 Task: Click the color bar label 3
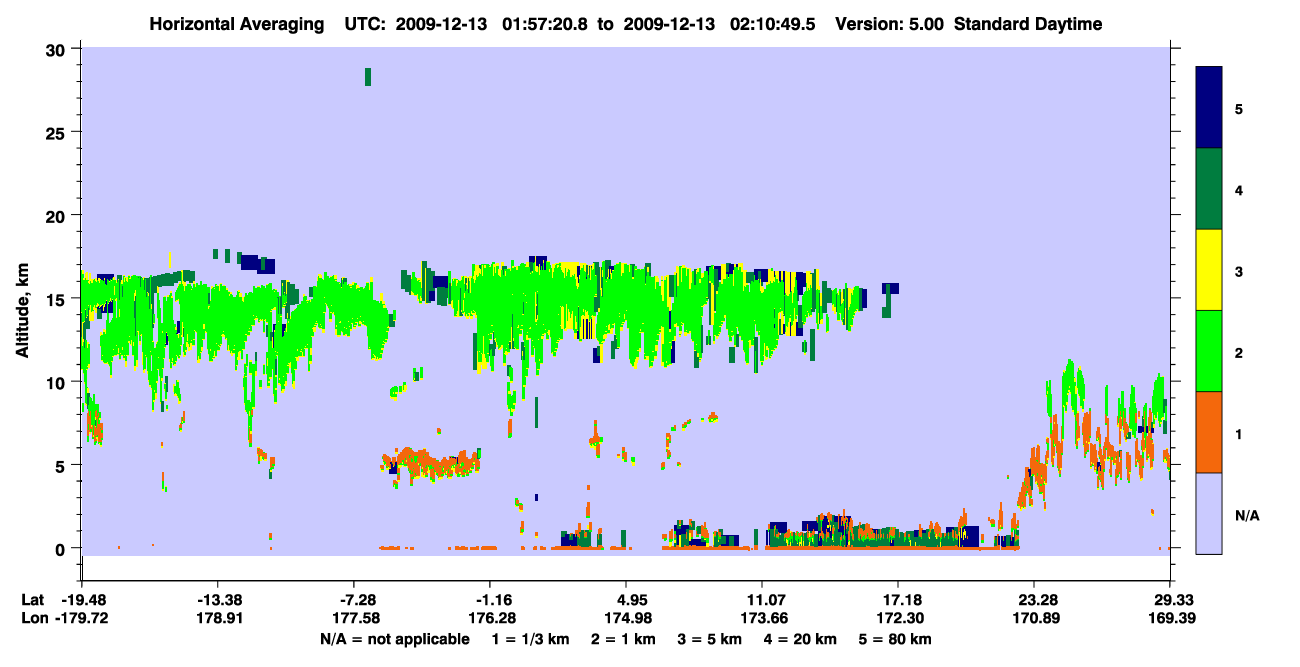tap(1239, 271)
